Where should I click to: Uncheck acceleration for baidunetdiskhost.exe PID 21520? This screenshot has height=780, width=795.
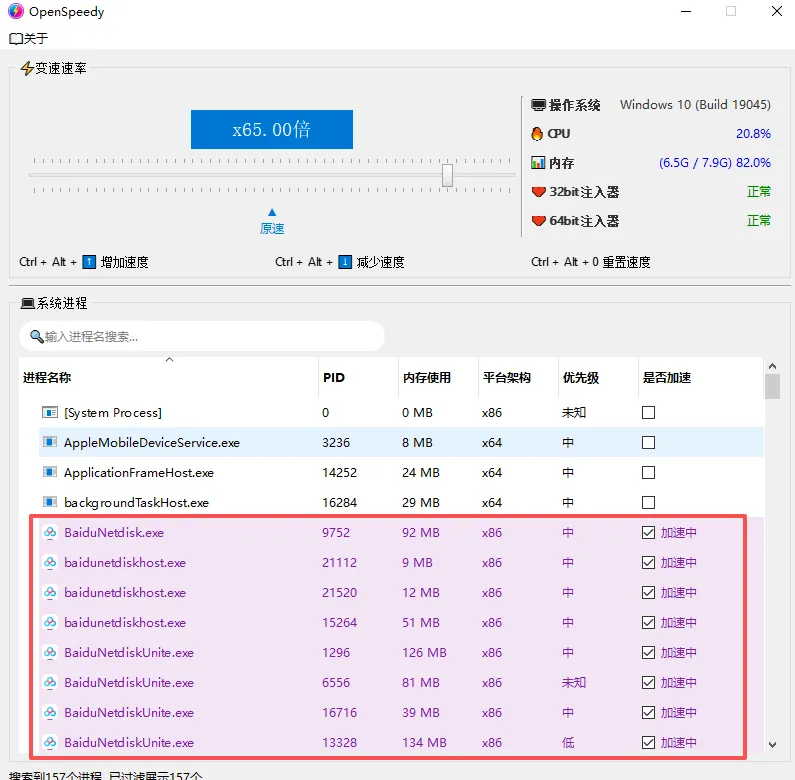648,592
